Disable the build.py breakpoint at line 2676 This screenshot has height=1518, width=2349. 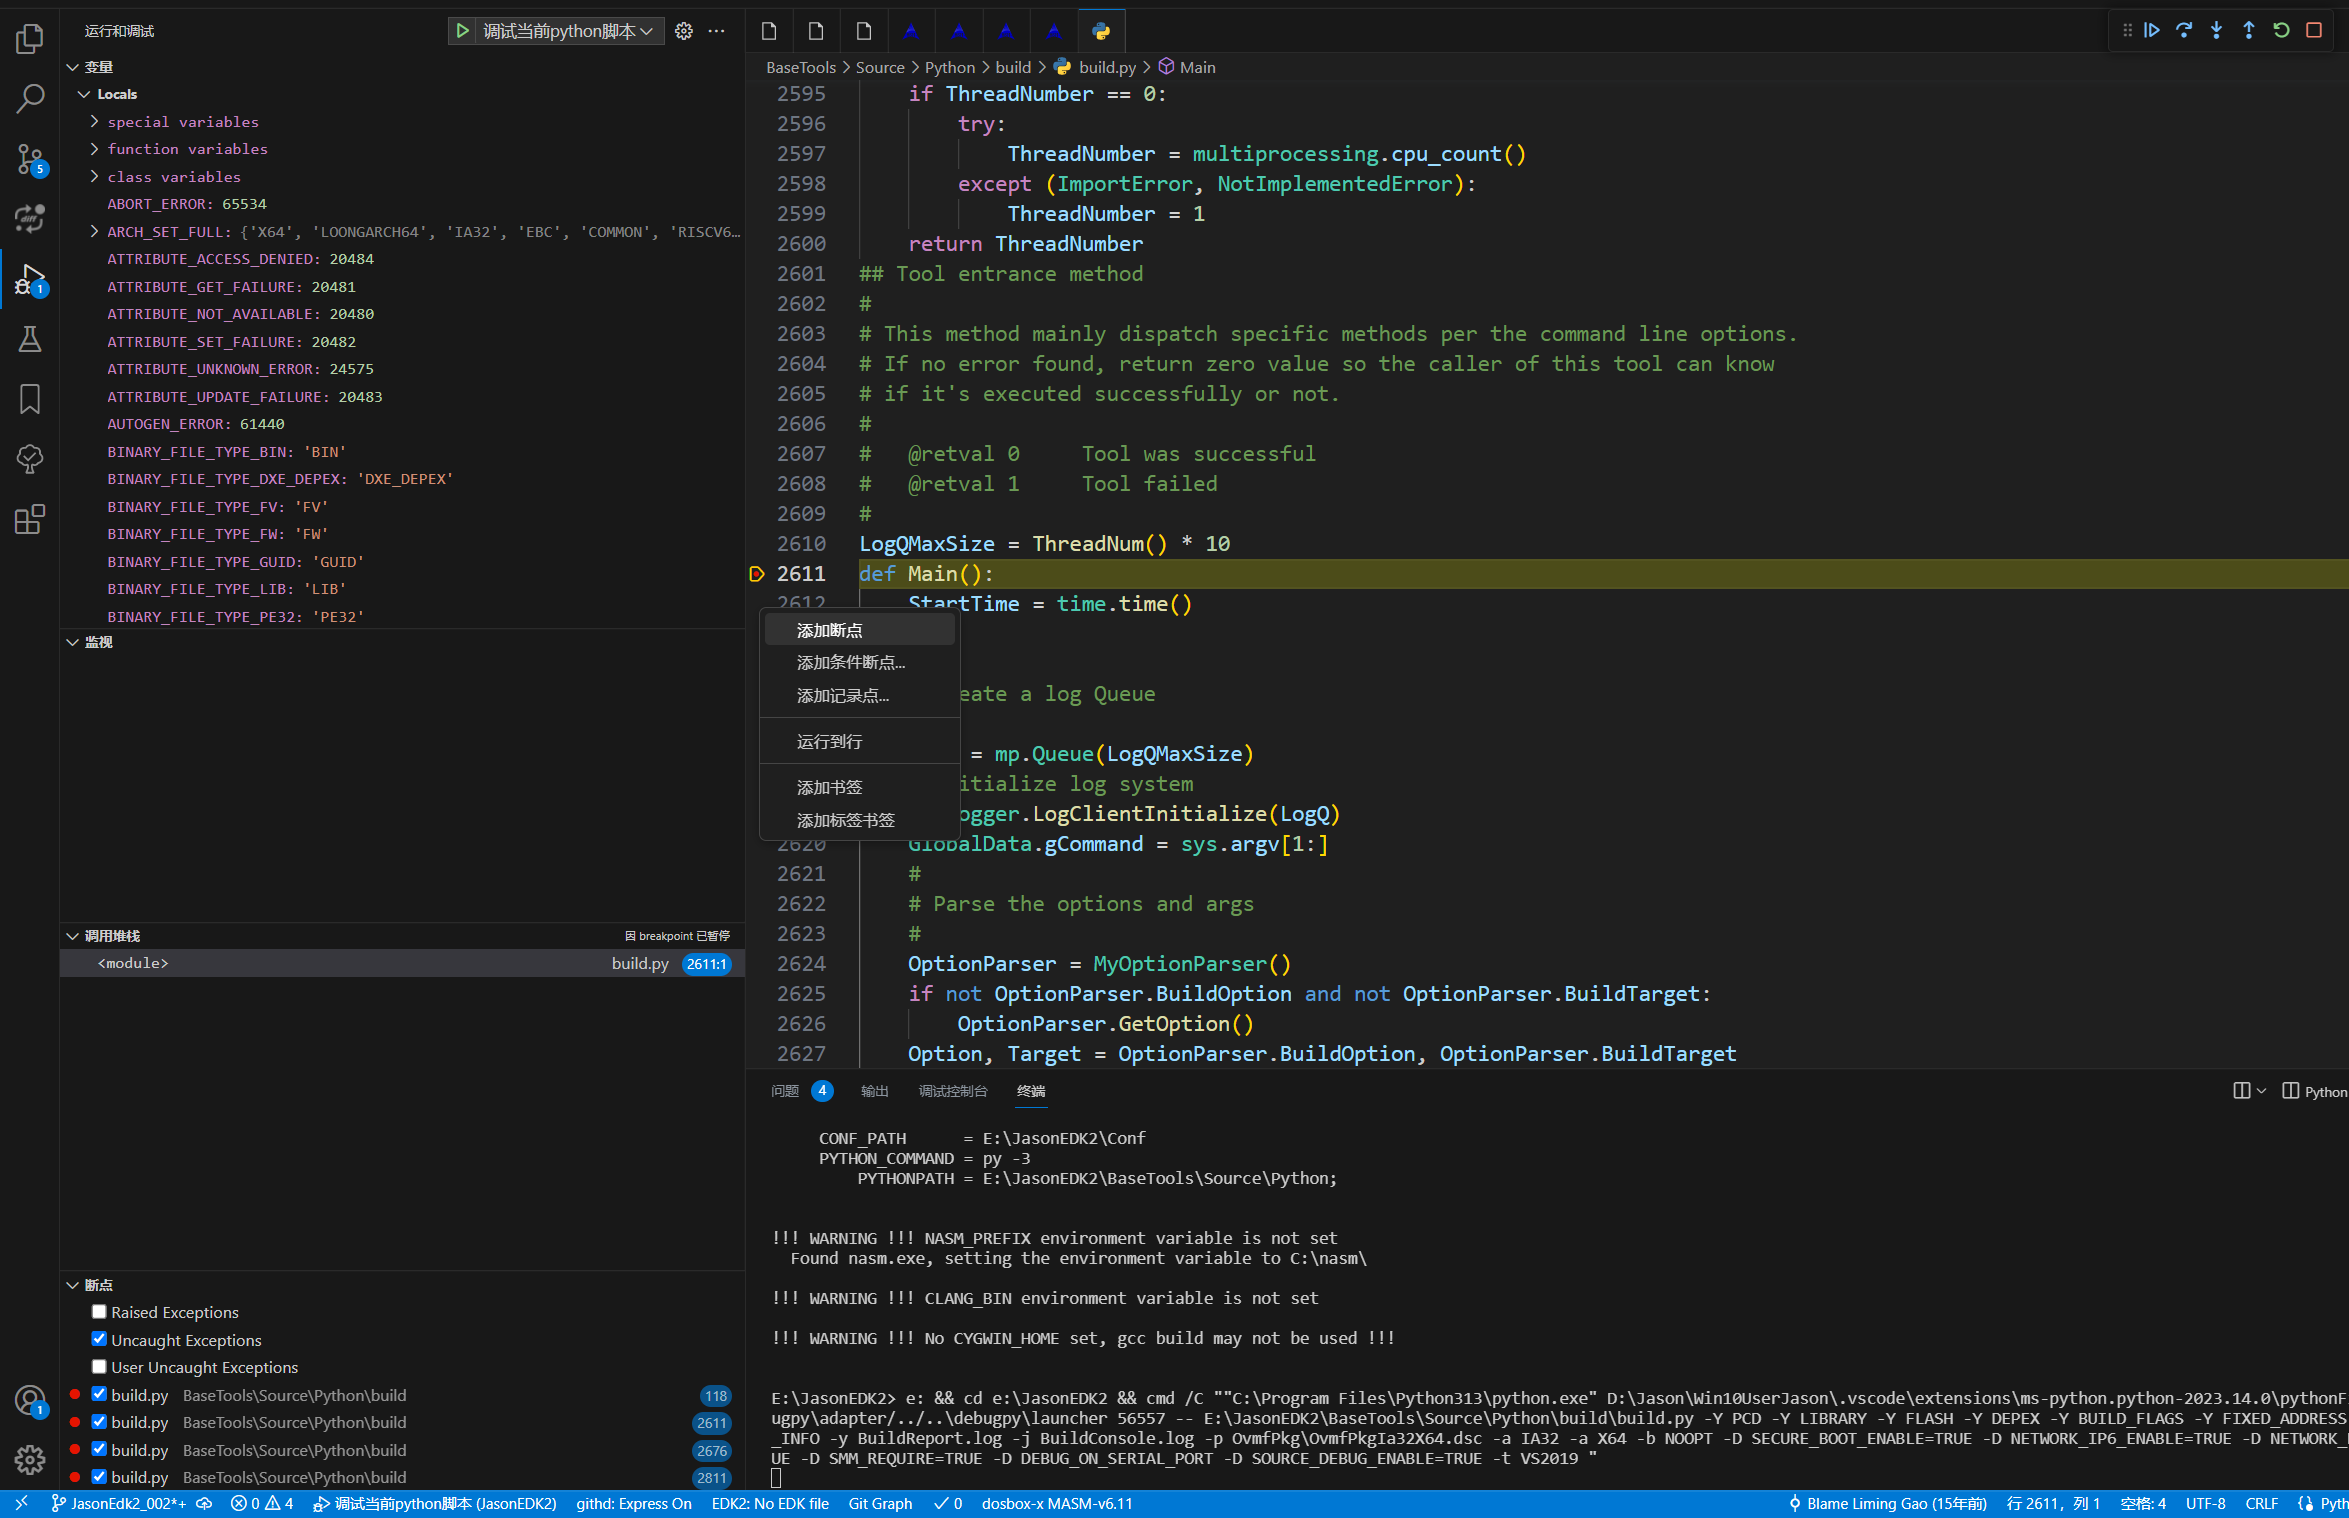coord(99,1449)
